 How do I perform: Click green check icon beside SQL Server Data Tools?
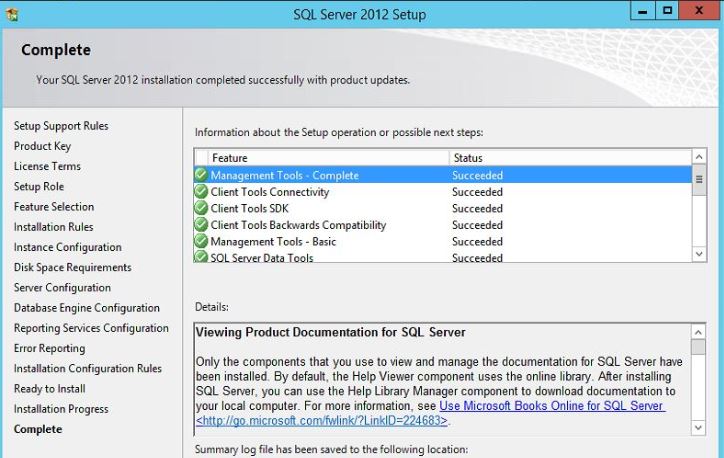tap(201, 257)
